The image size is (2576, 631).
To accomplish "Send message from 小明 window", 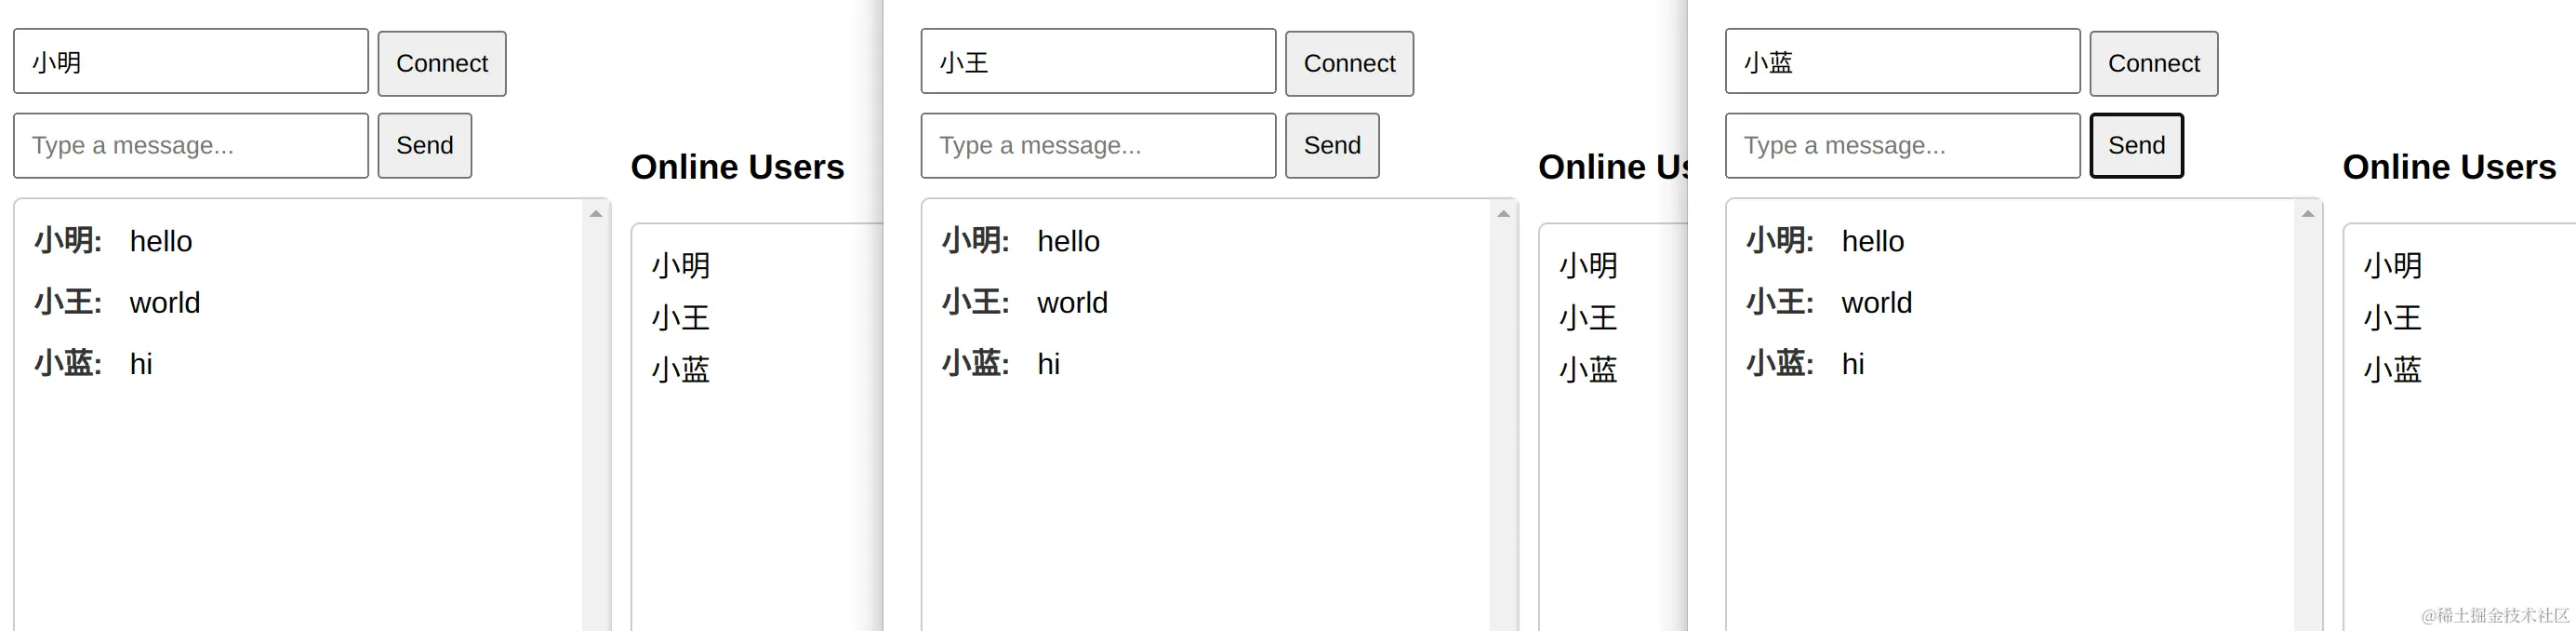I will point(424,145).
